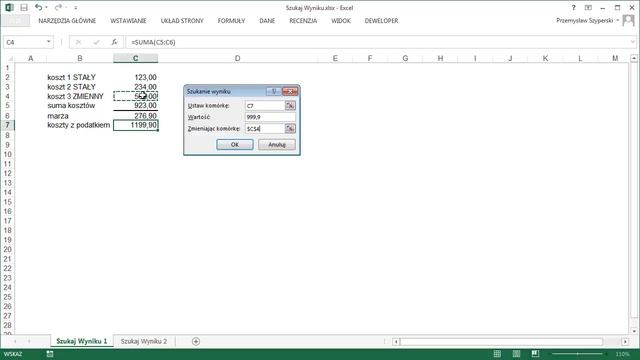Click the vertical scrollbar up arrow
The image size is (640, 360).
(x=634, y=59)
